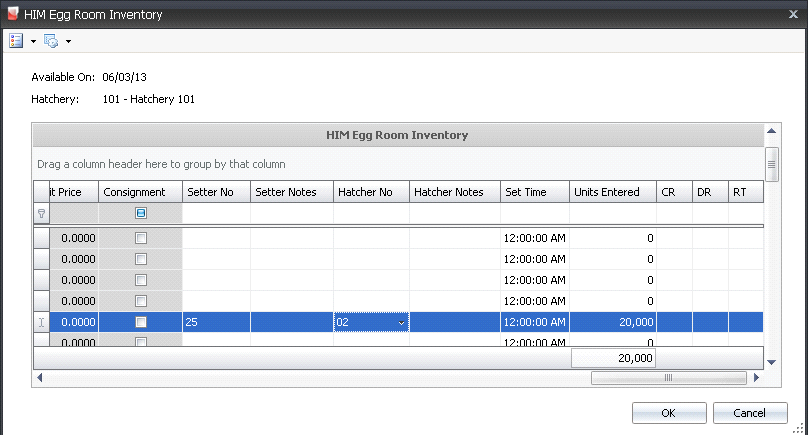The width and height of the screenshot is (808, 435).
Task: Click the refresh settings toolbar icon
Action: point(52,41)
